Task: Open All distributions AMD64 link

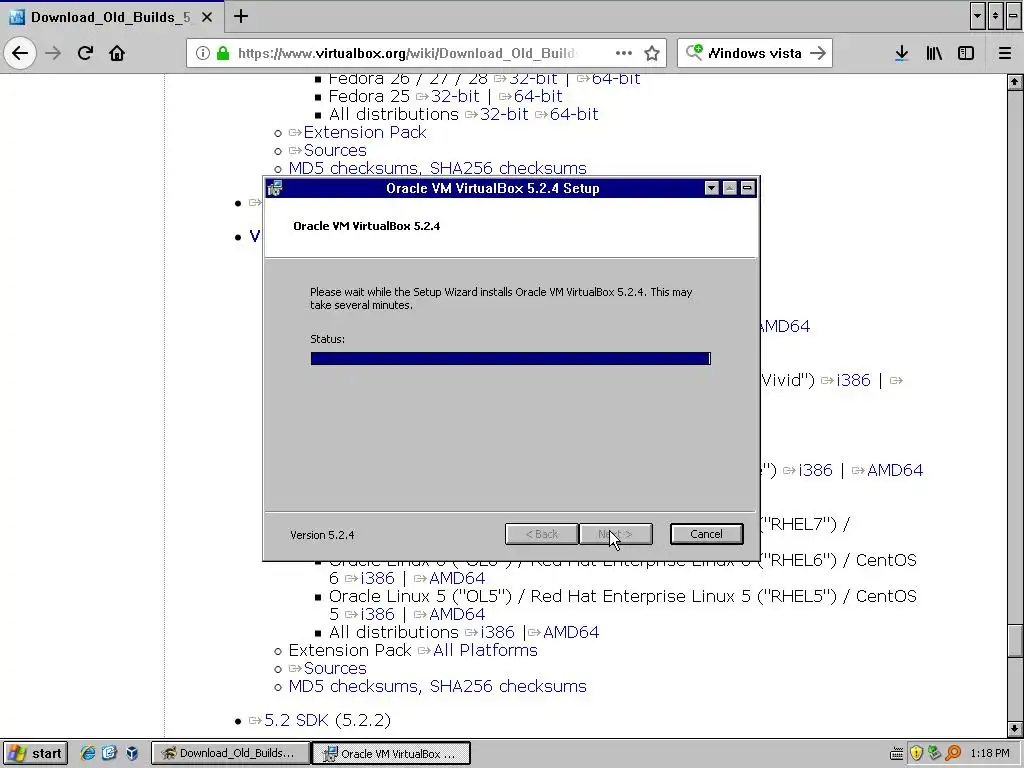Action: pyautogui.click(x=571, y=632)
